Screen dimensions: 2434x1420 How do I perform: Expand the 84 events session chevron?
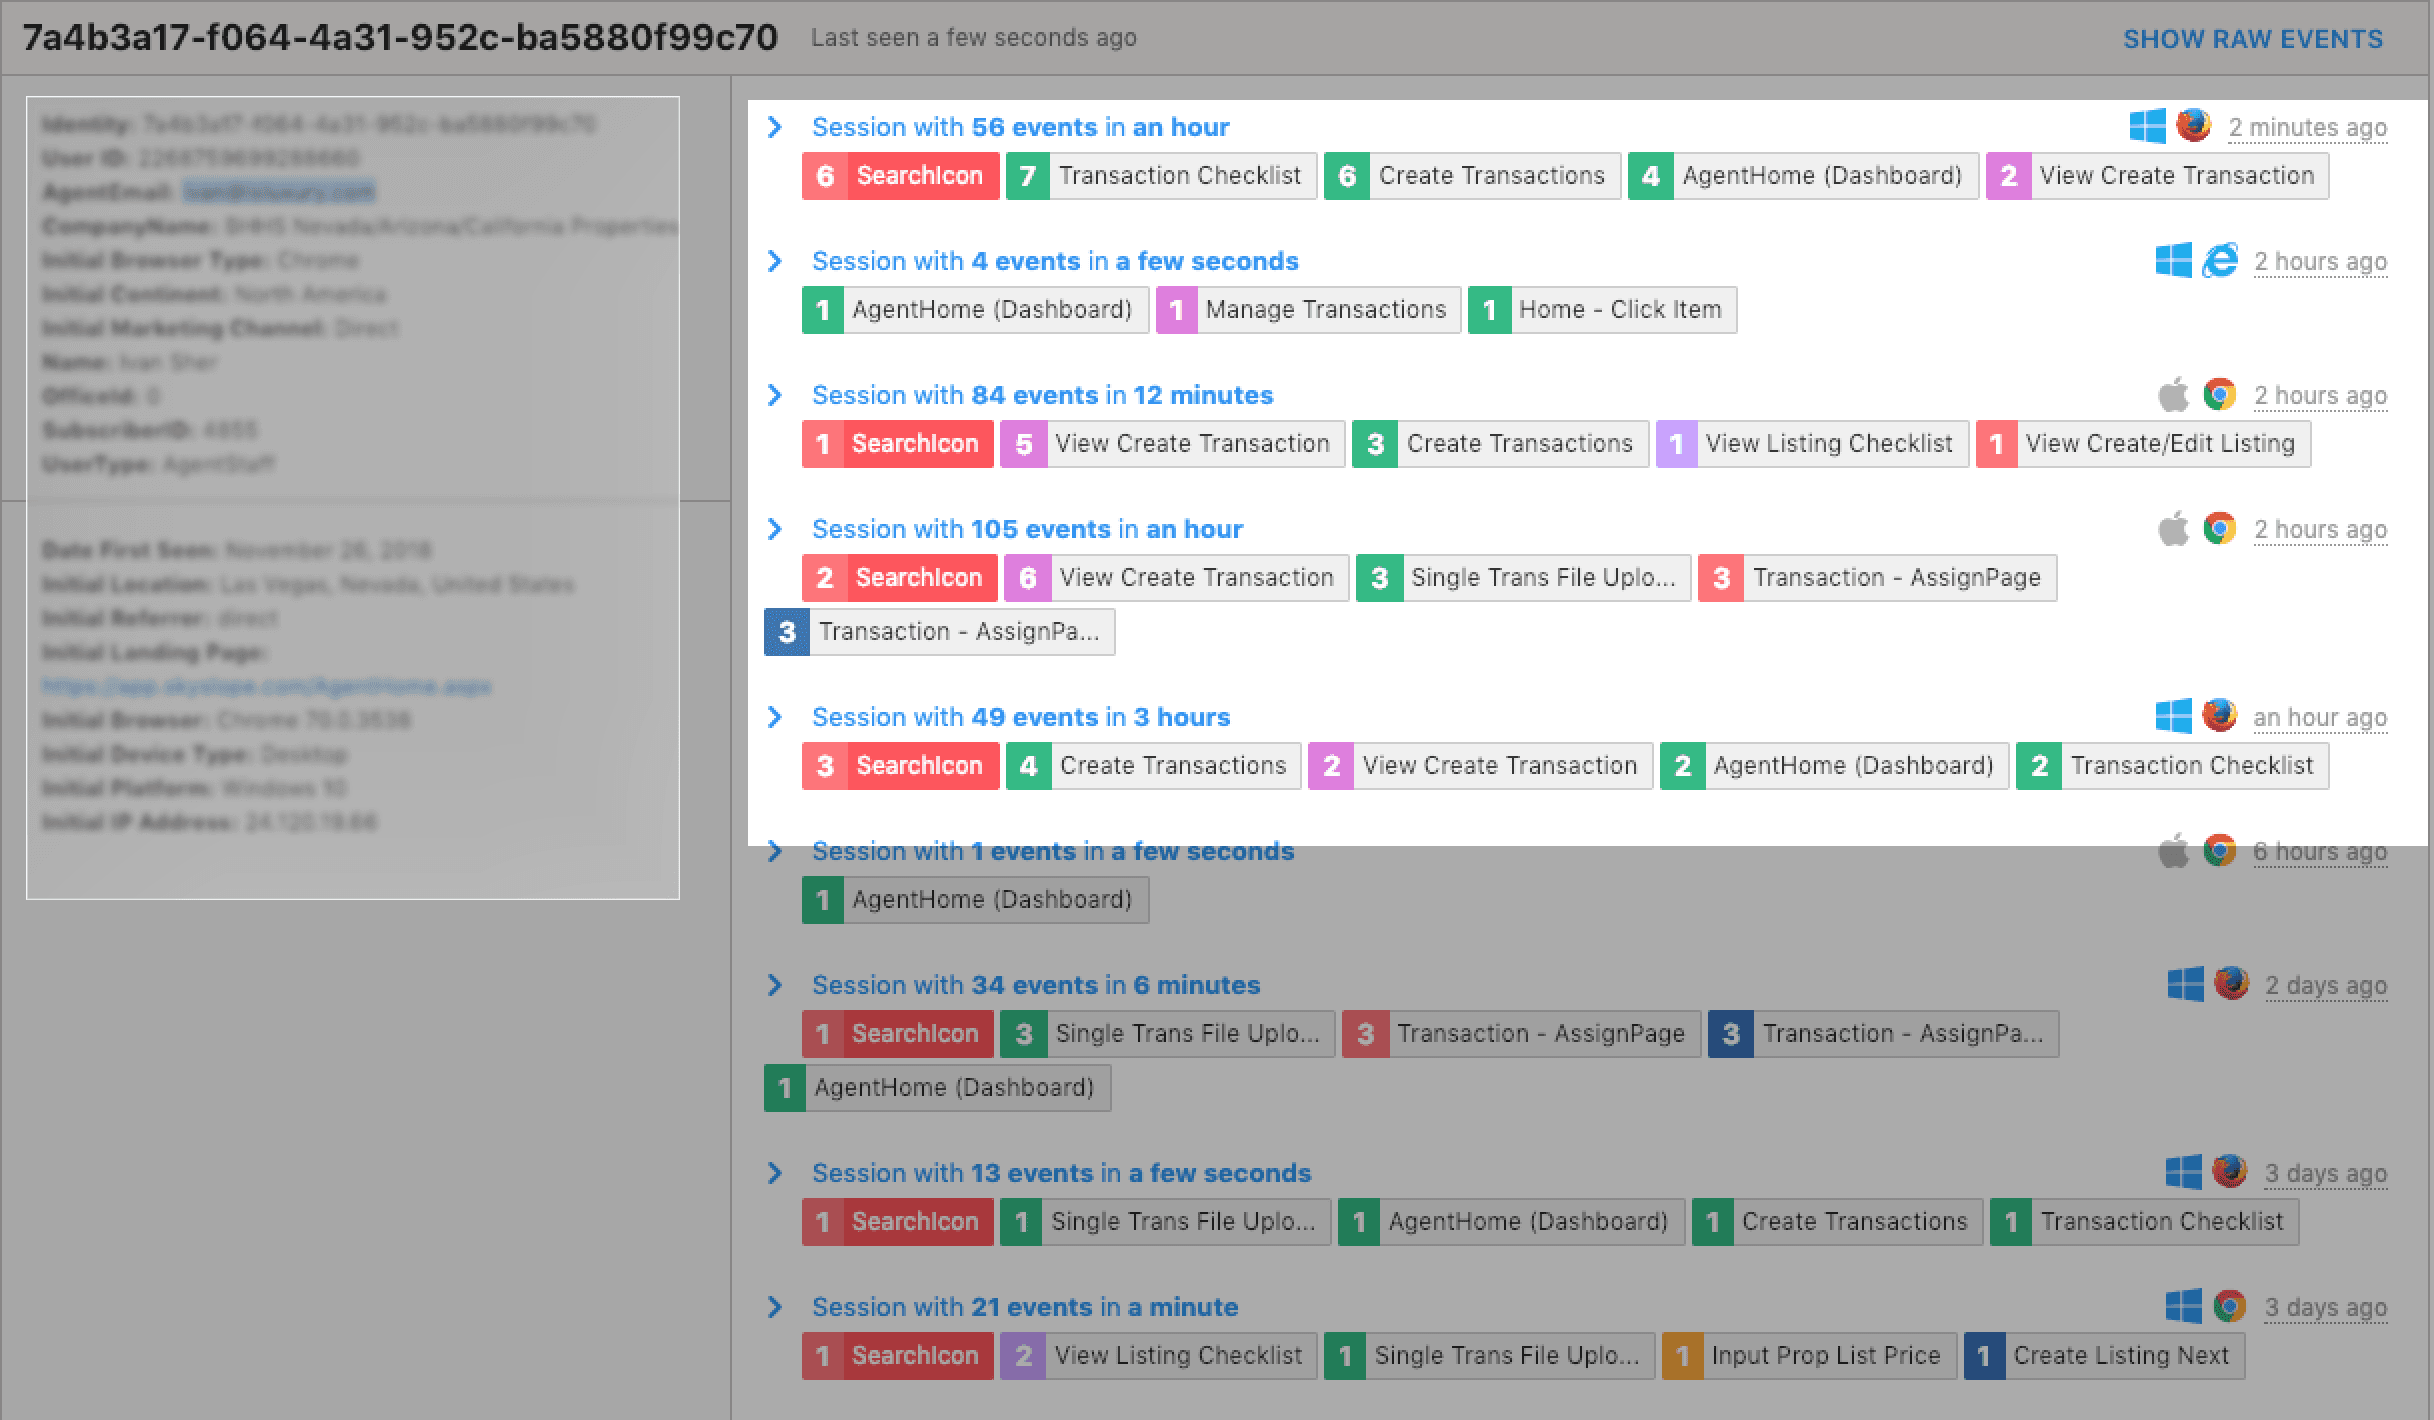(774, 395)
